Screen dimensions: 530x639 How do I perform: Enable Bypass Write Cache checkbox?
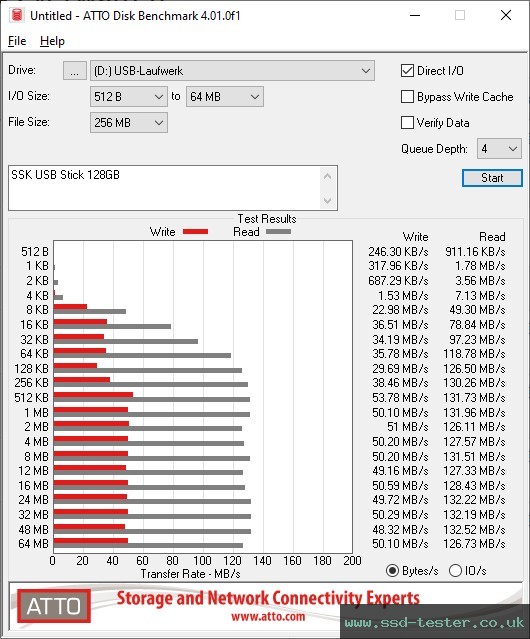point(407,97)
